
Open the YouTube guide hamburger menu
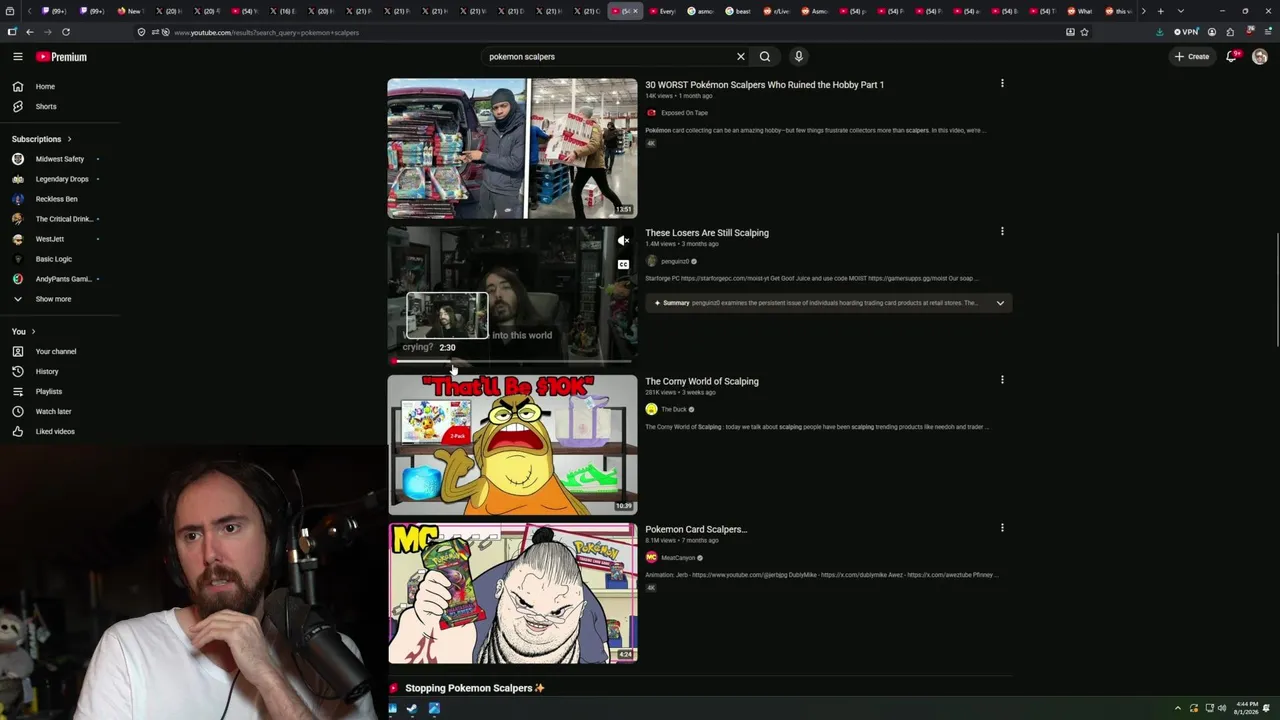[18, 57]
